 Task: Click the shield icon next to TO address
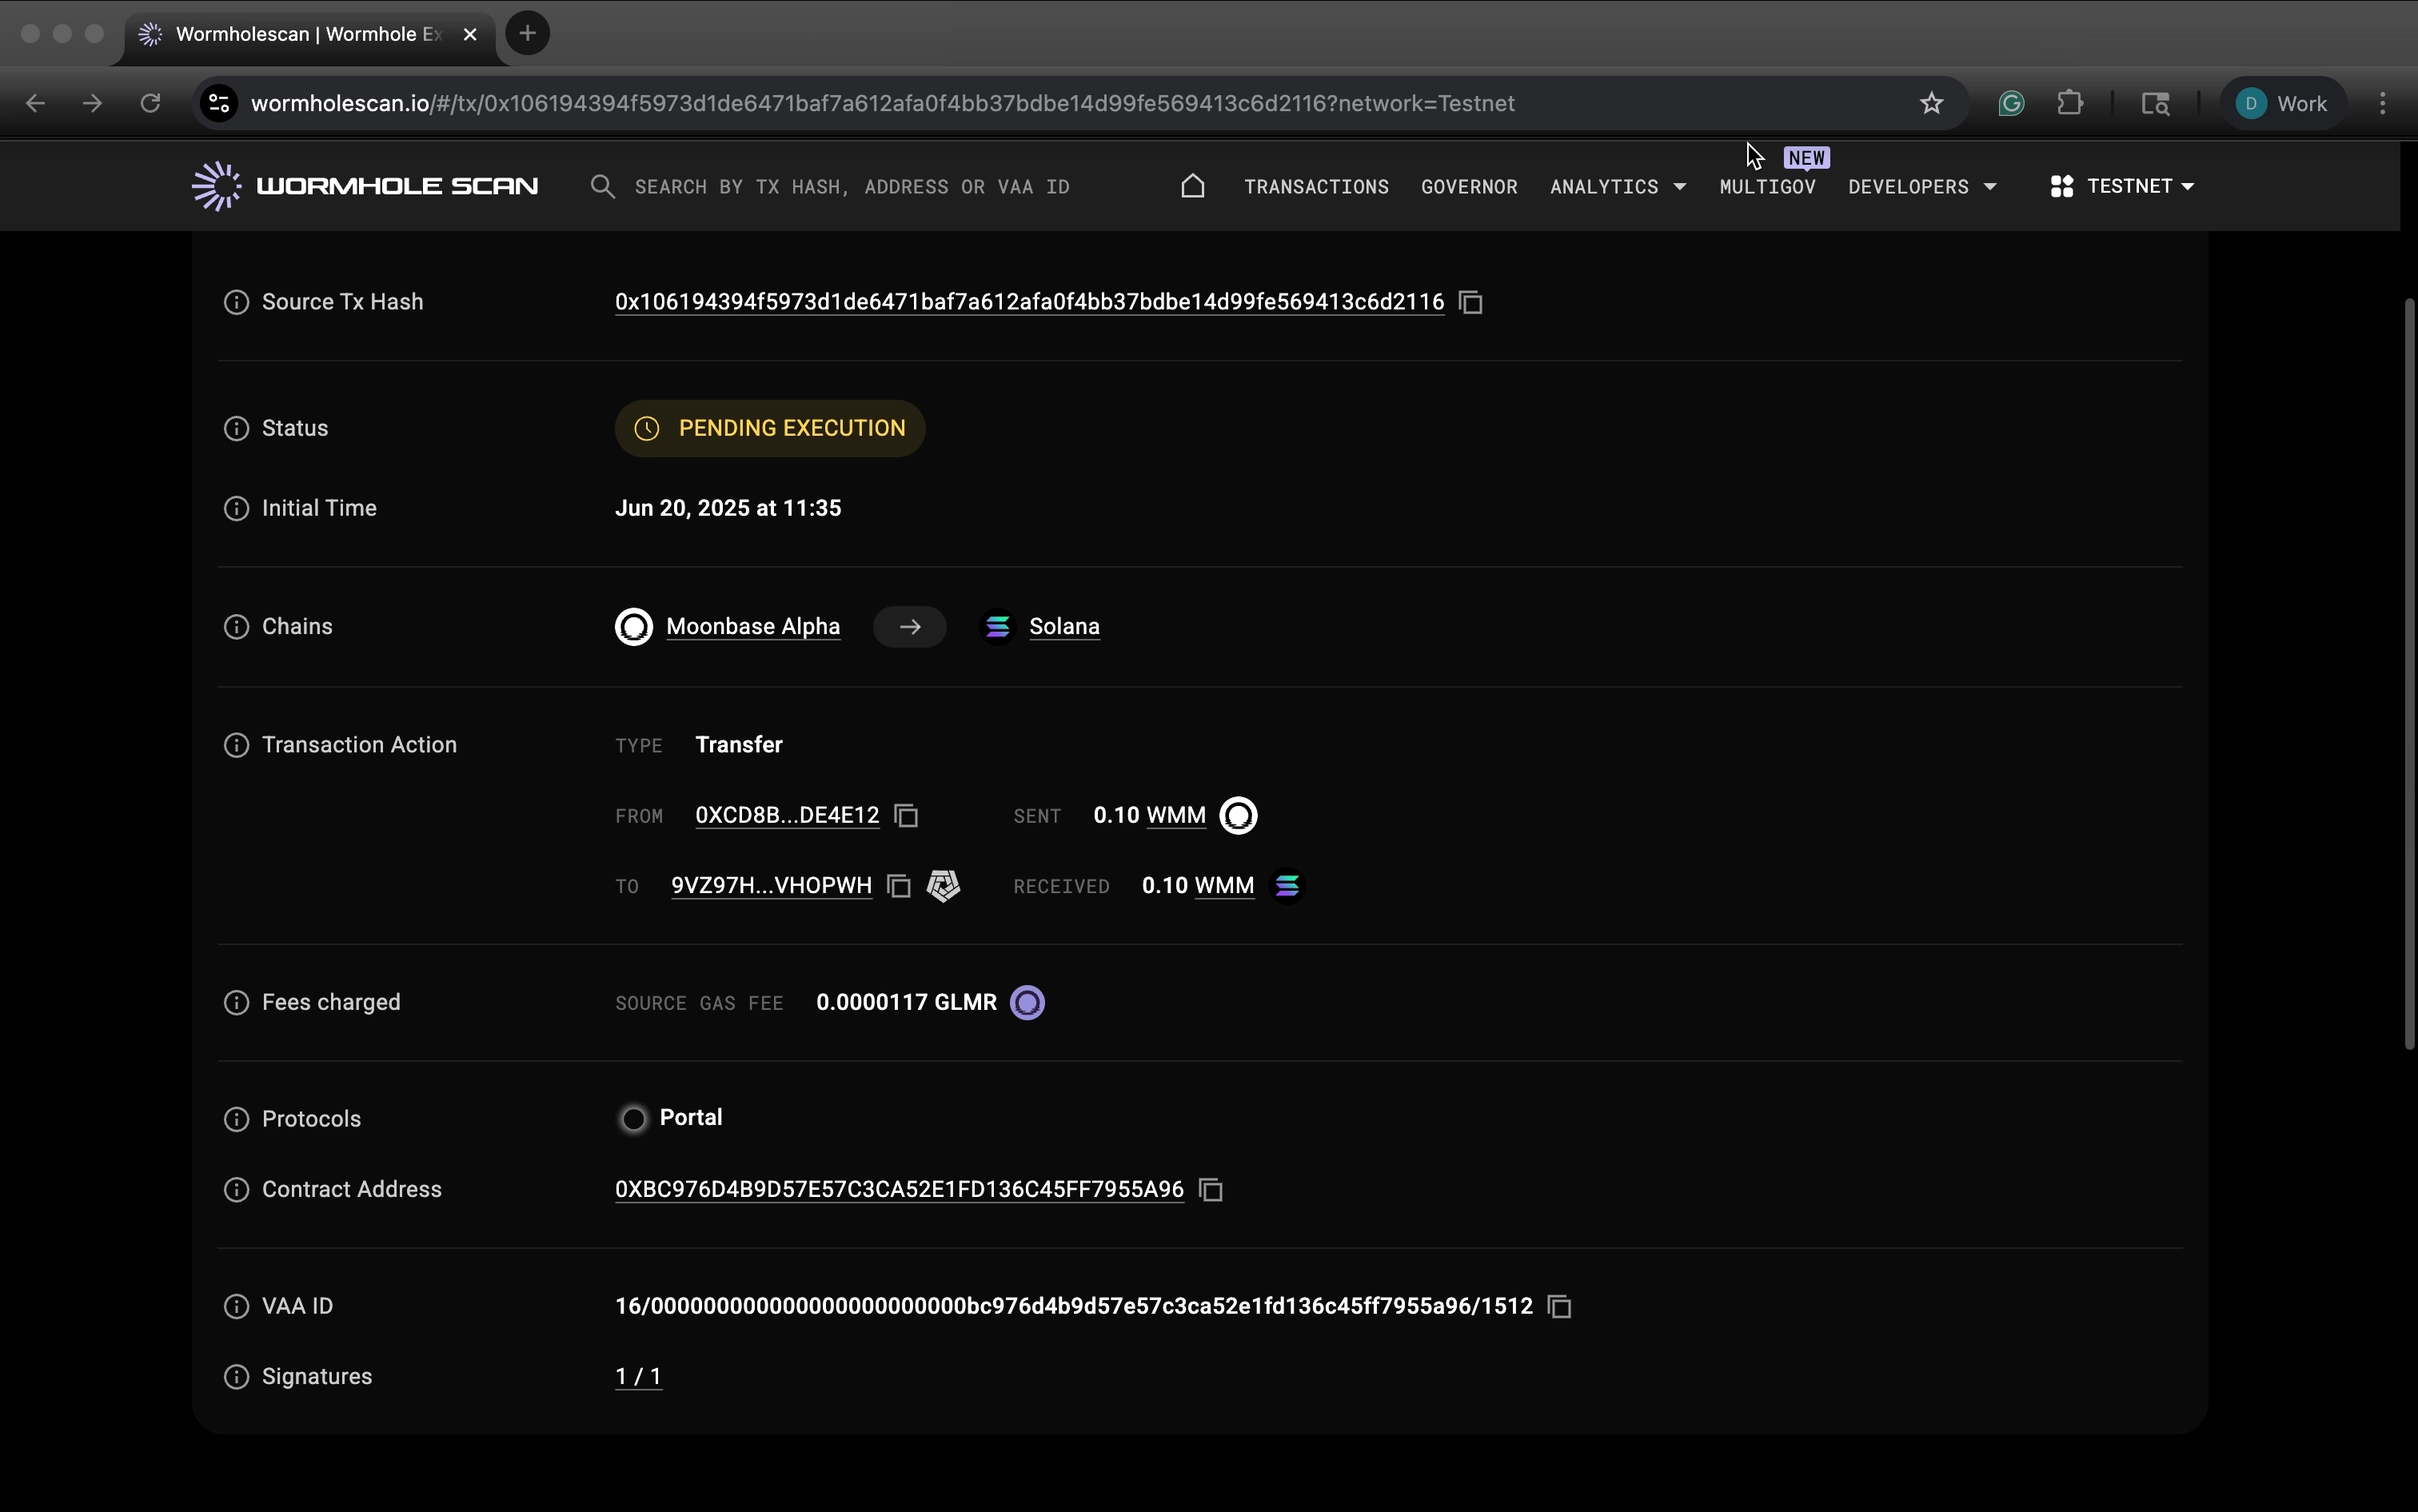pyautogui.click(x=943, y=886)
